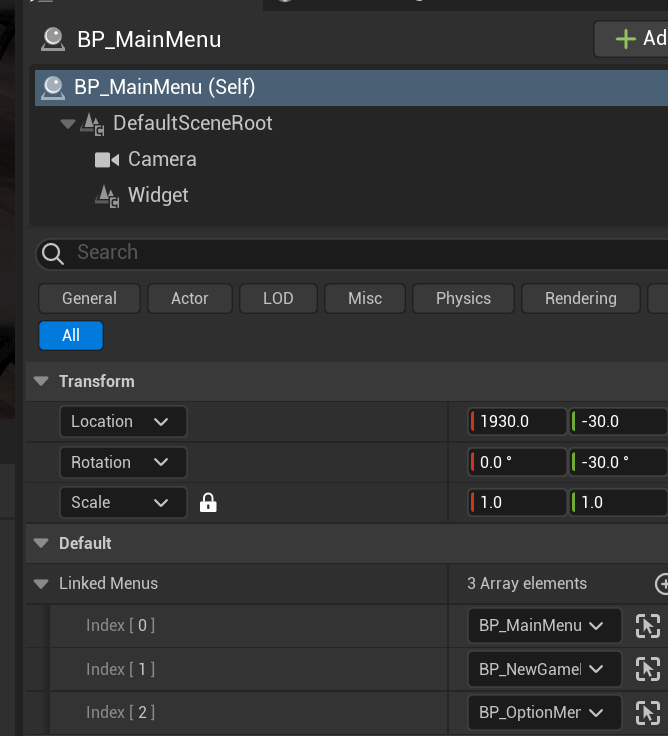The height and width of the screenshot is (736, 668).
Task: Open the Location type dropdown
Action: (x=123, y=422)
